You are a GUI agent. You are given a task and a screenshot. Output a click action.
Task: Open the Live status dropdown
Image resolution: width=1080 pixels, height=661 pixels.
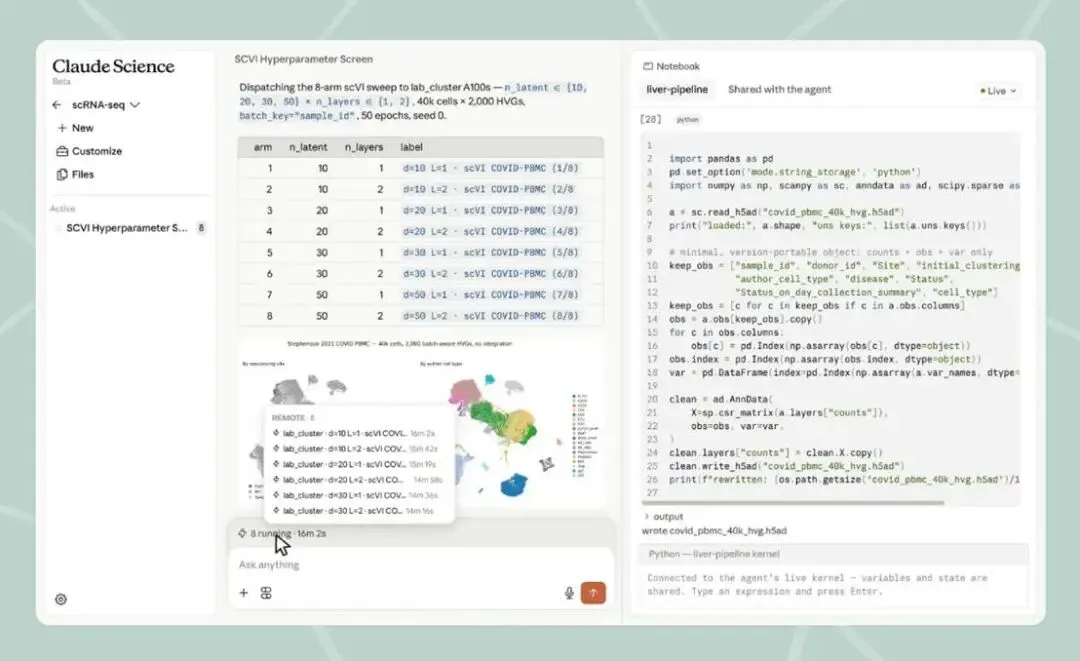(x=998, y=91)
